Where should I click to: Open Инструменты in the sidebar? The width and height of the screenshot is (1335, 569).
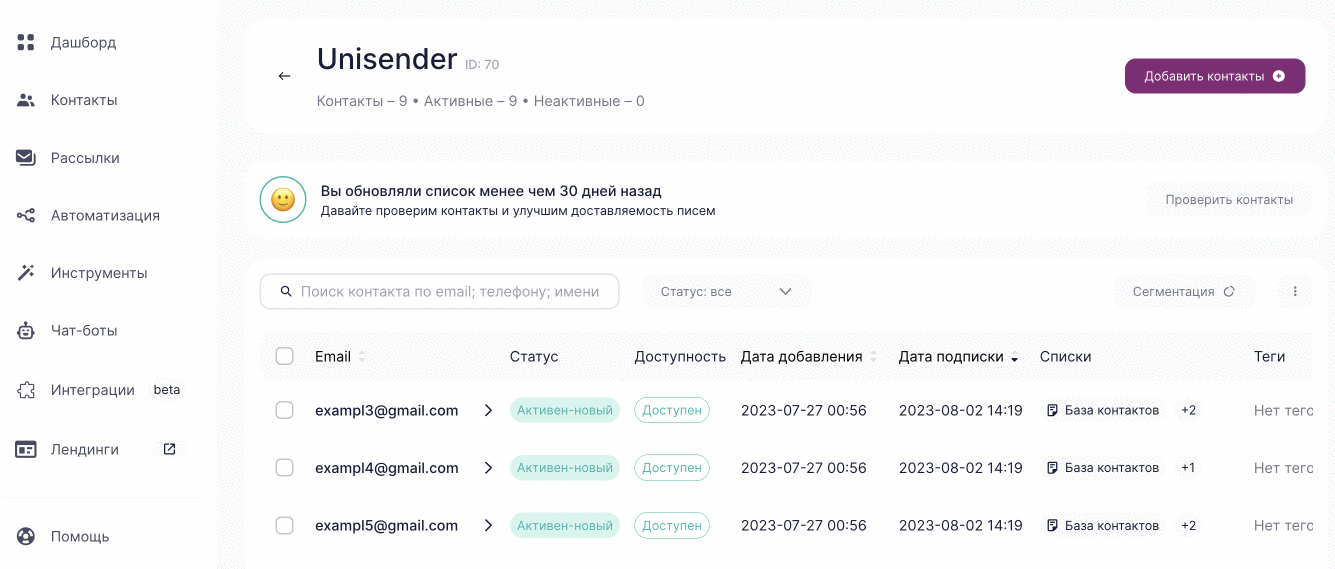click(x=99, y=273)
